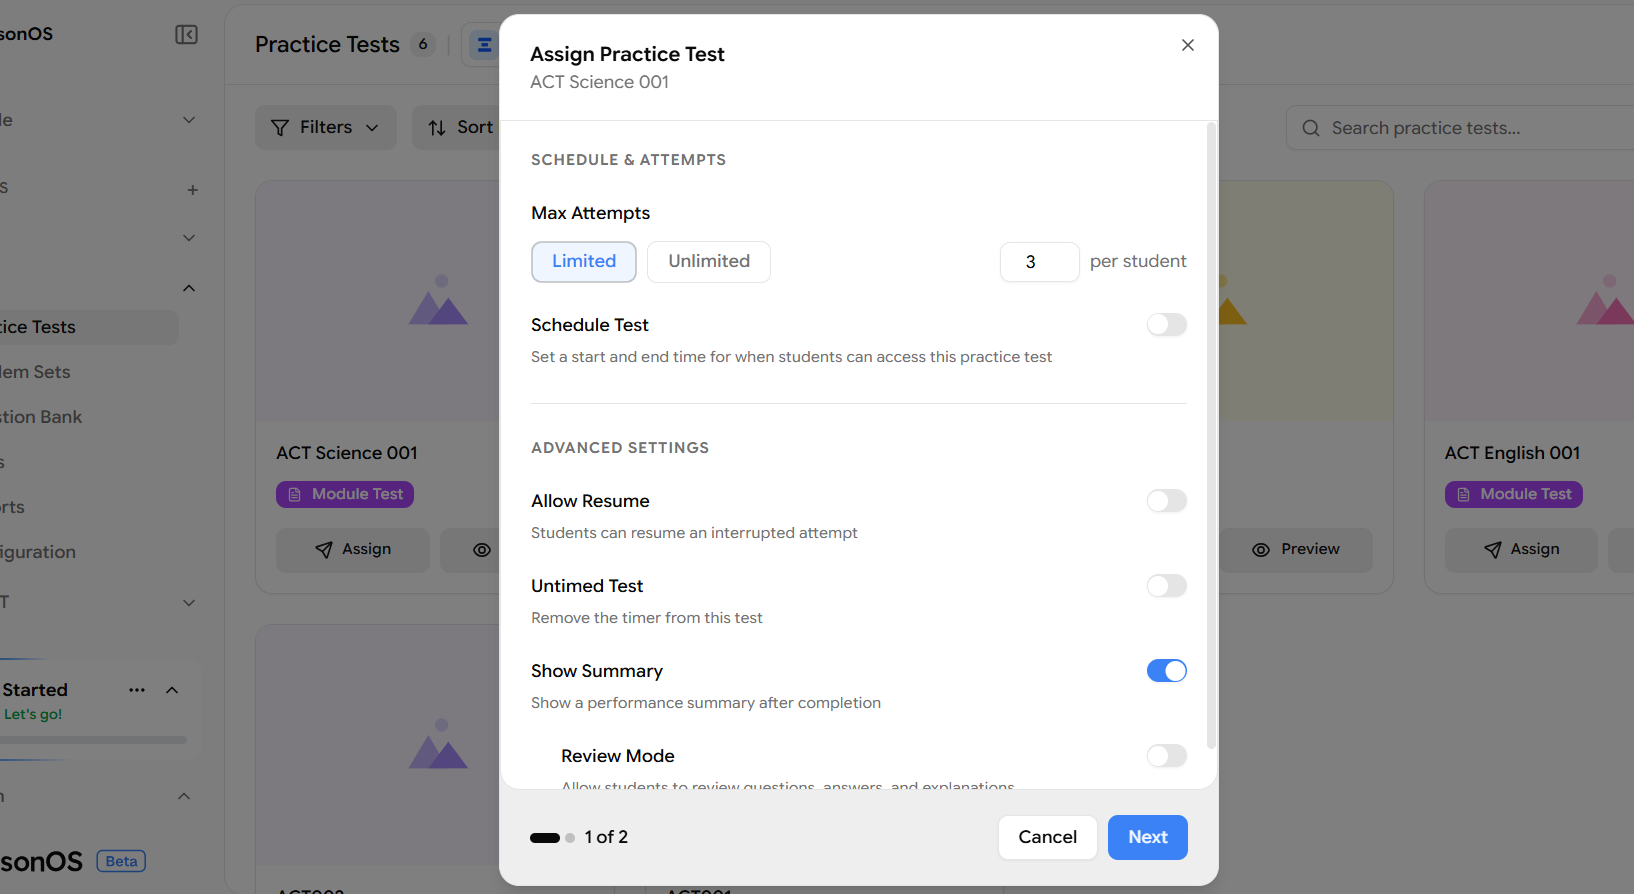This screenshot has height=894, width=1634.
Task: Enable the Schedule Test toggle
Action: click(1166, 325)
